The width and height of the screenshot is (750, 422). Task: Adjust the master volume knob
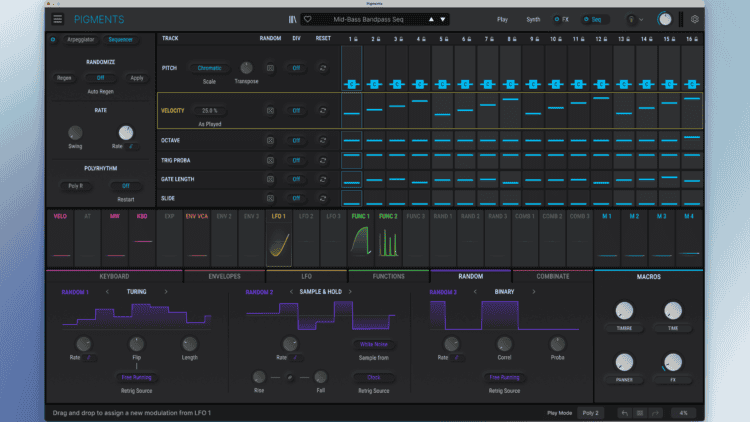tap(664, 19)
